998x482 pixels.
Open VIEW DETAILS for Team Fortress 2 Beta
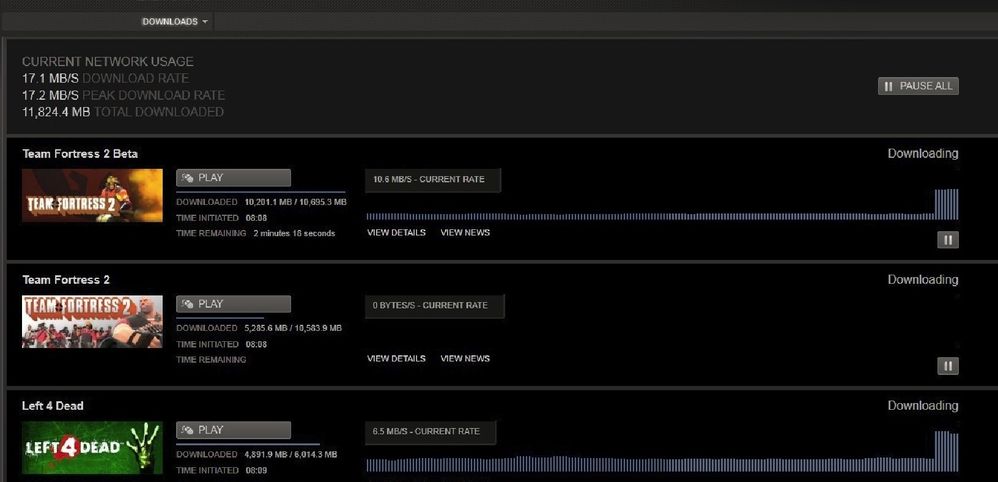397,232
